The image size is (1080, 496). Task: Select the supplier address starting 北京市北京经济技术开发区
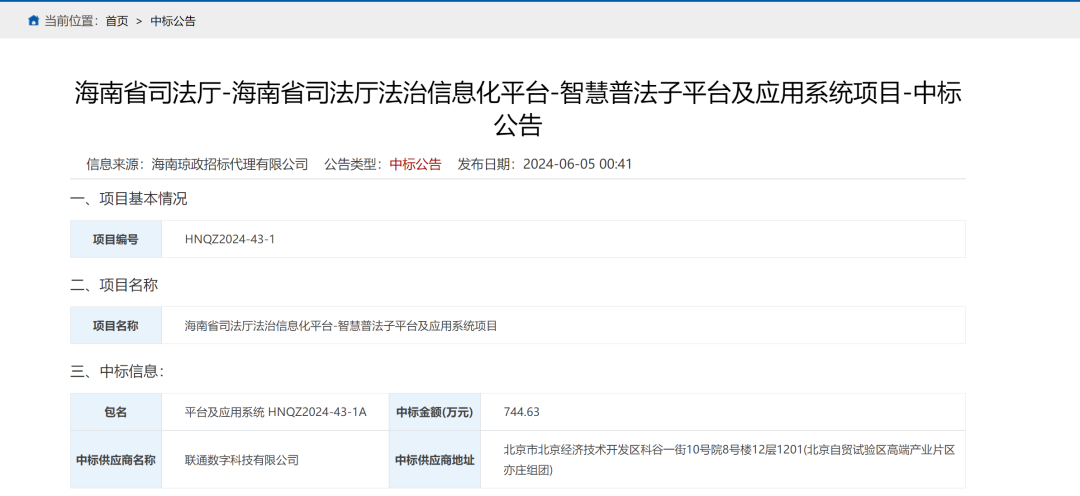click(x=729, y=460)
